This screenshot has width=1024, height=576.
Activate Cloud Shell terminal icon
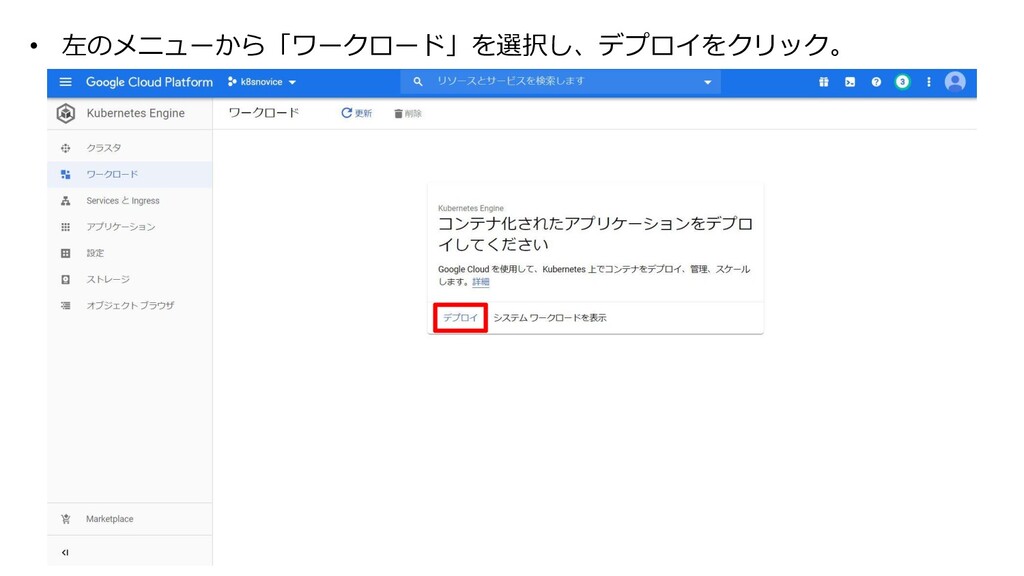[850, 82]
